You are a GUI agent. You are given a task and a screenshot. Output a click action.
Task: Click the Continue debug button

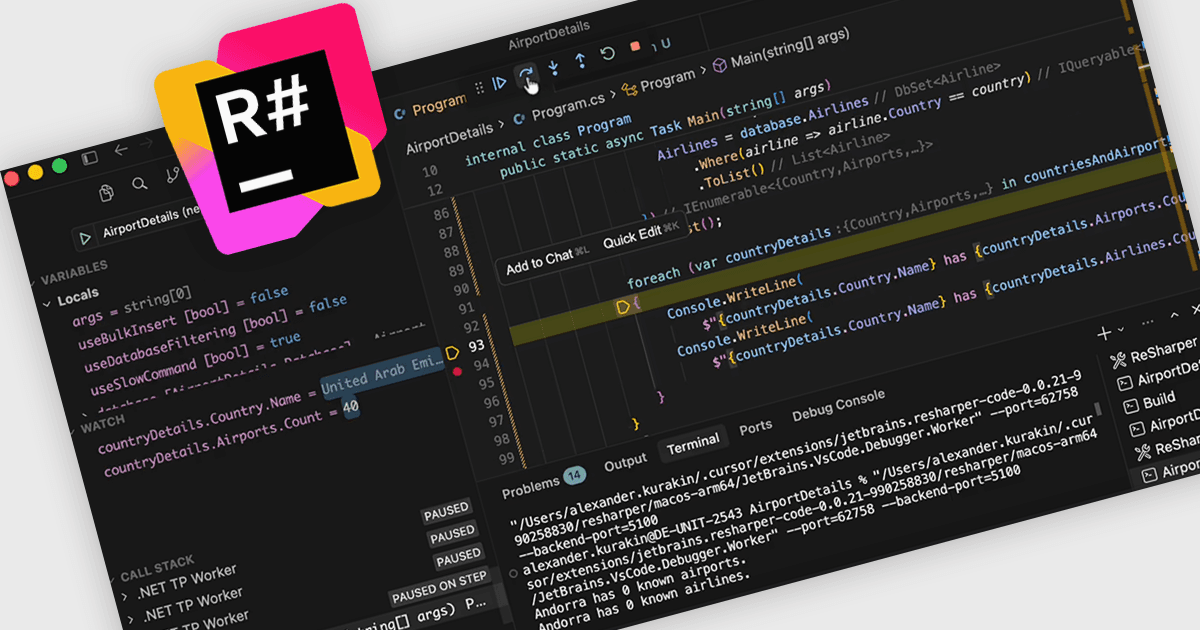click(x=499, y=82)
